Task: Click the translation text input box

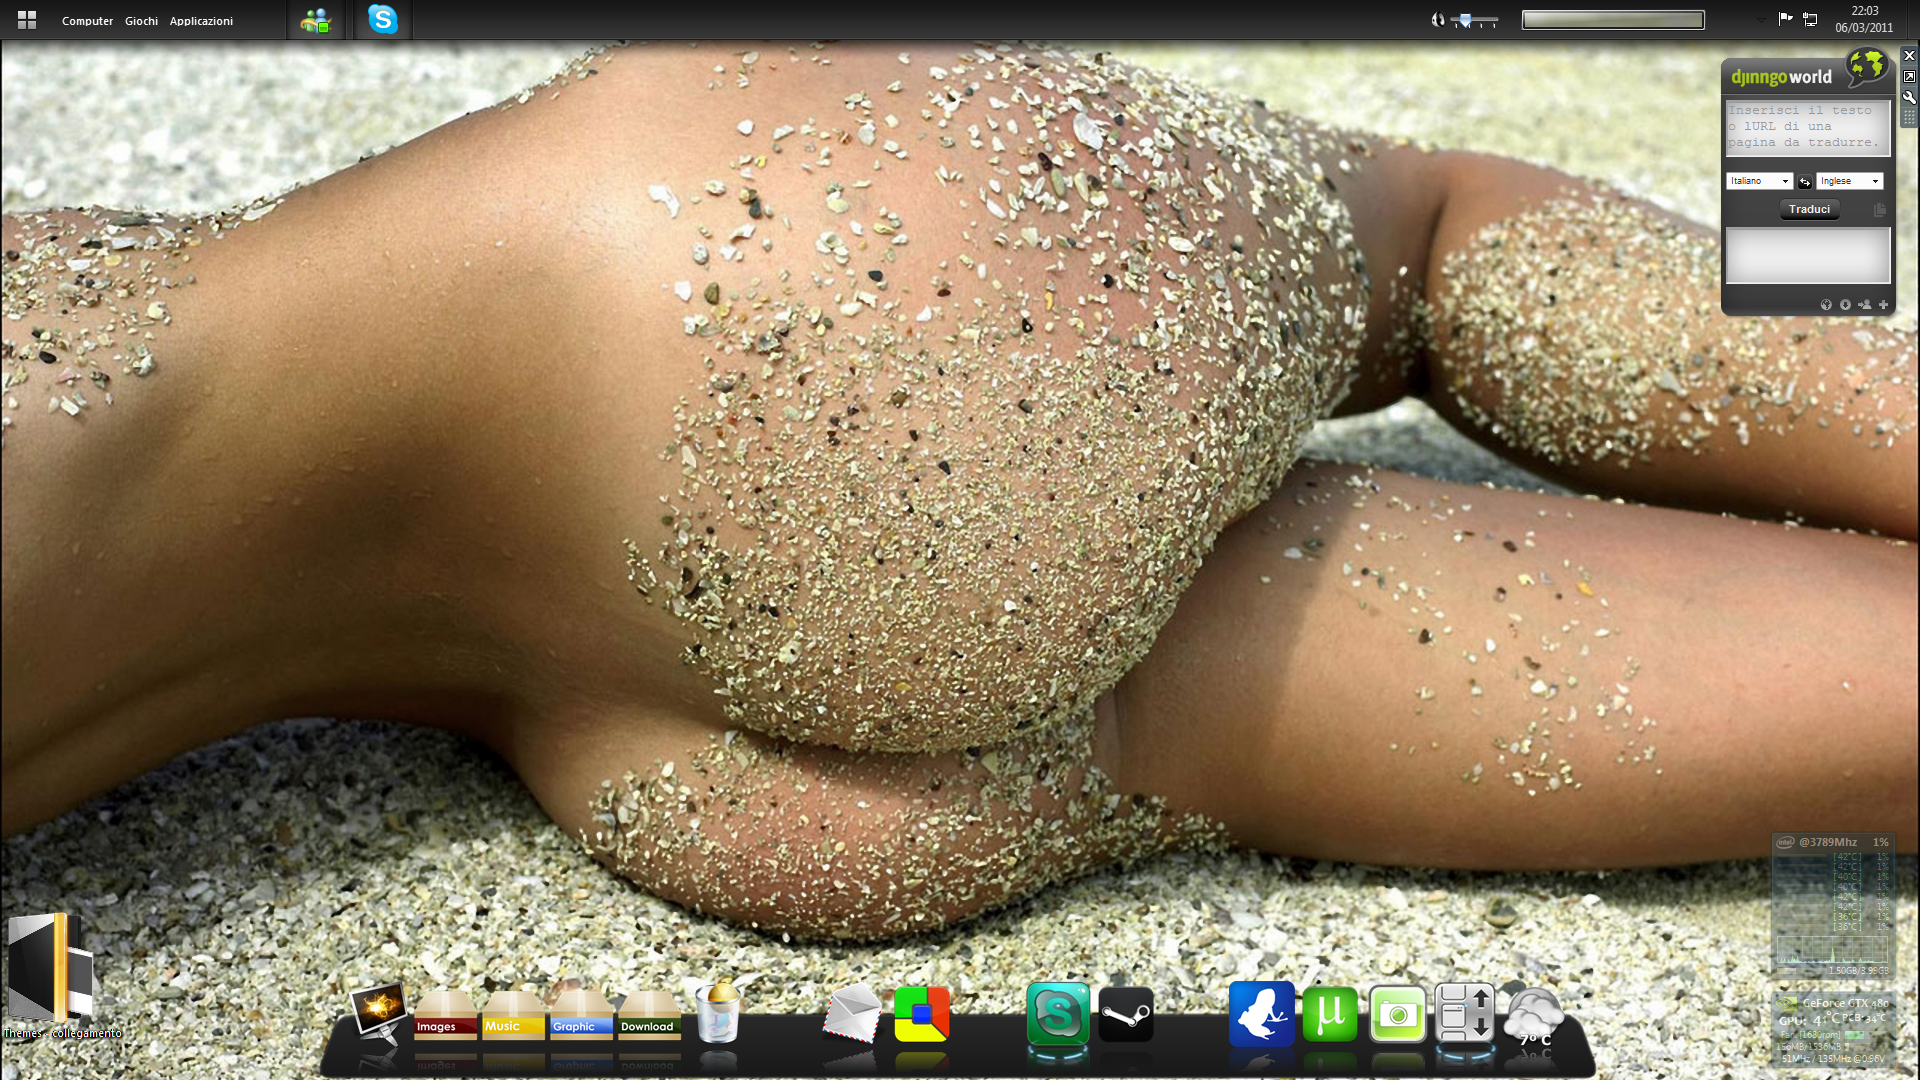Action: [x=1808, y=127]
